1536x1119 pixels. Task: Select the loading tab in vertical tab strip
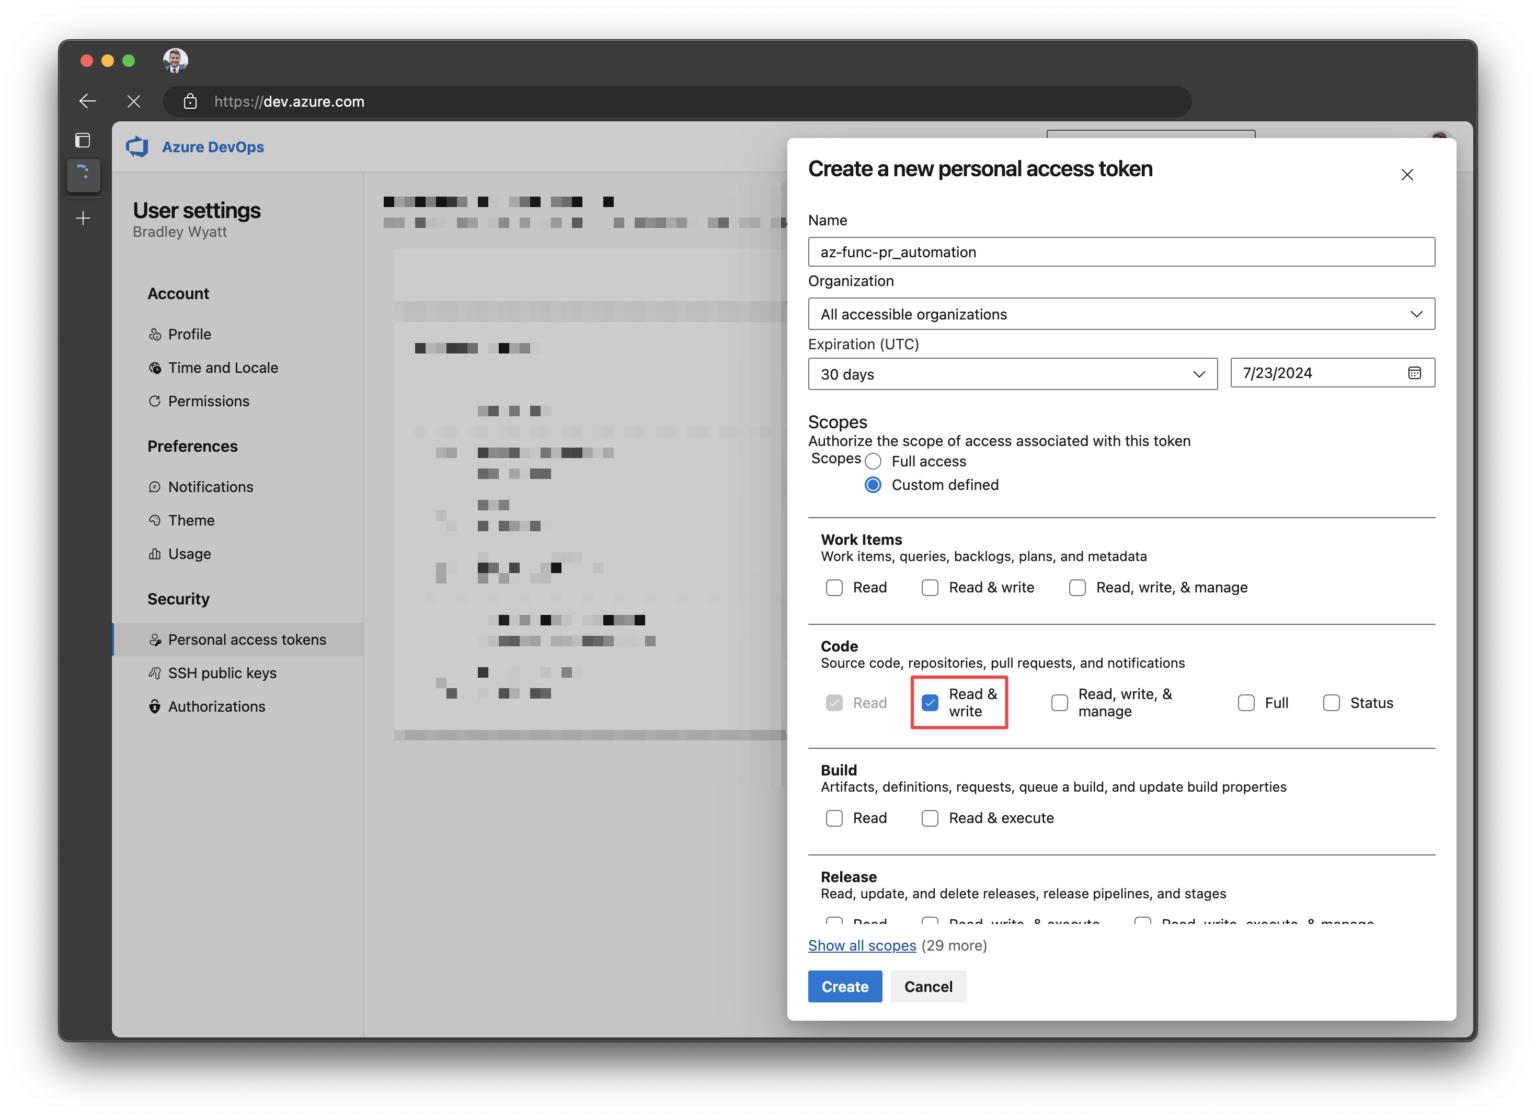(83, 175)
